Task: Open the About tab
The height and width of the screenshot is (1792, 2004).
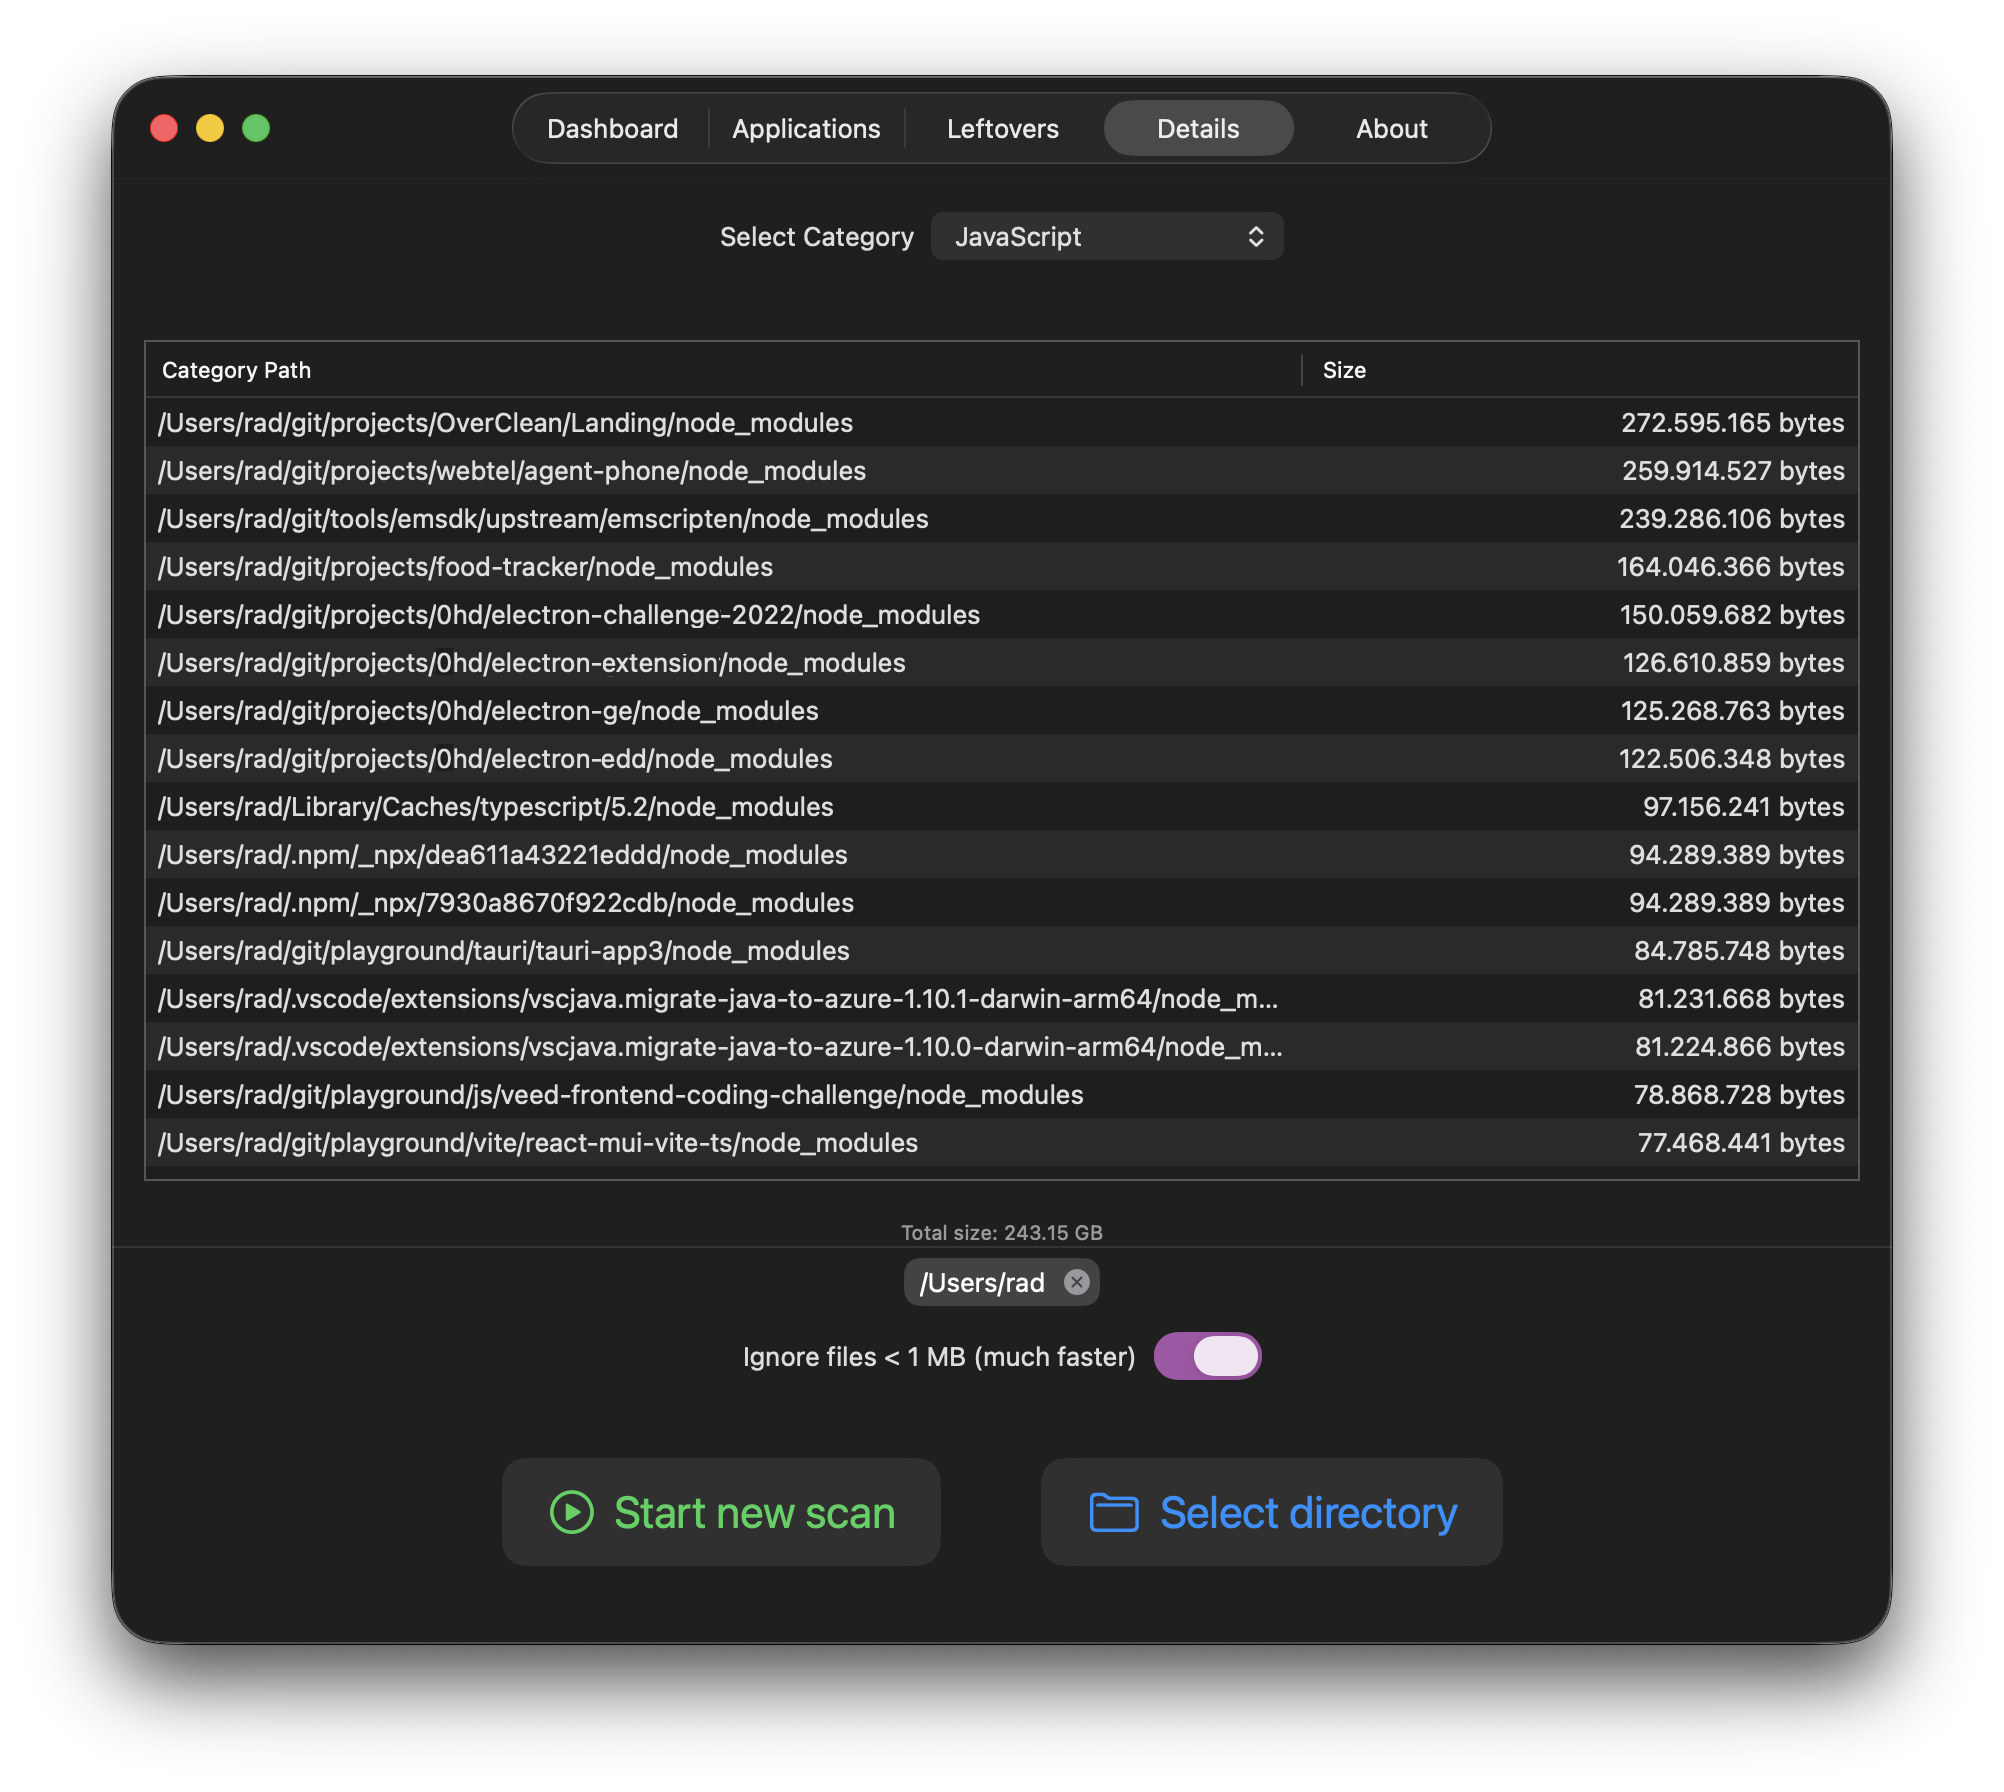Action: [1391, 129]
